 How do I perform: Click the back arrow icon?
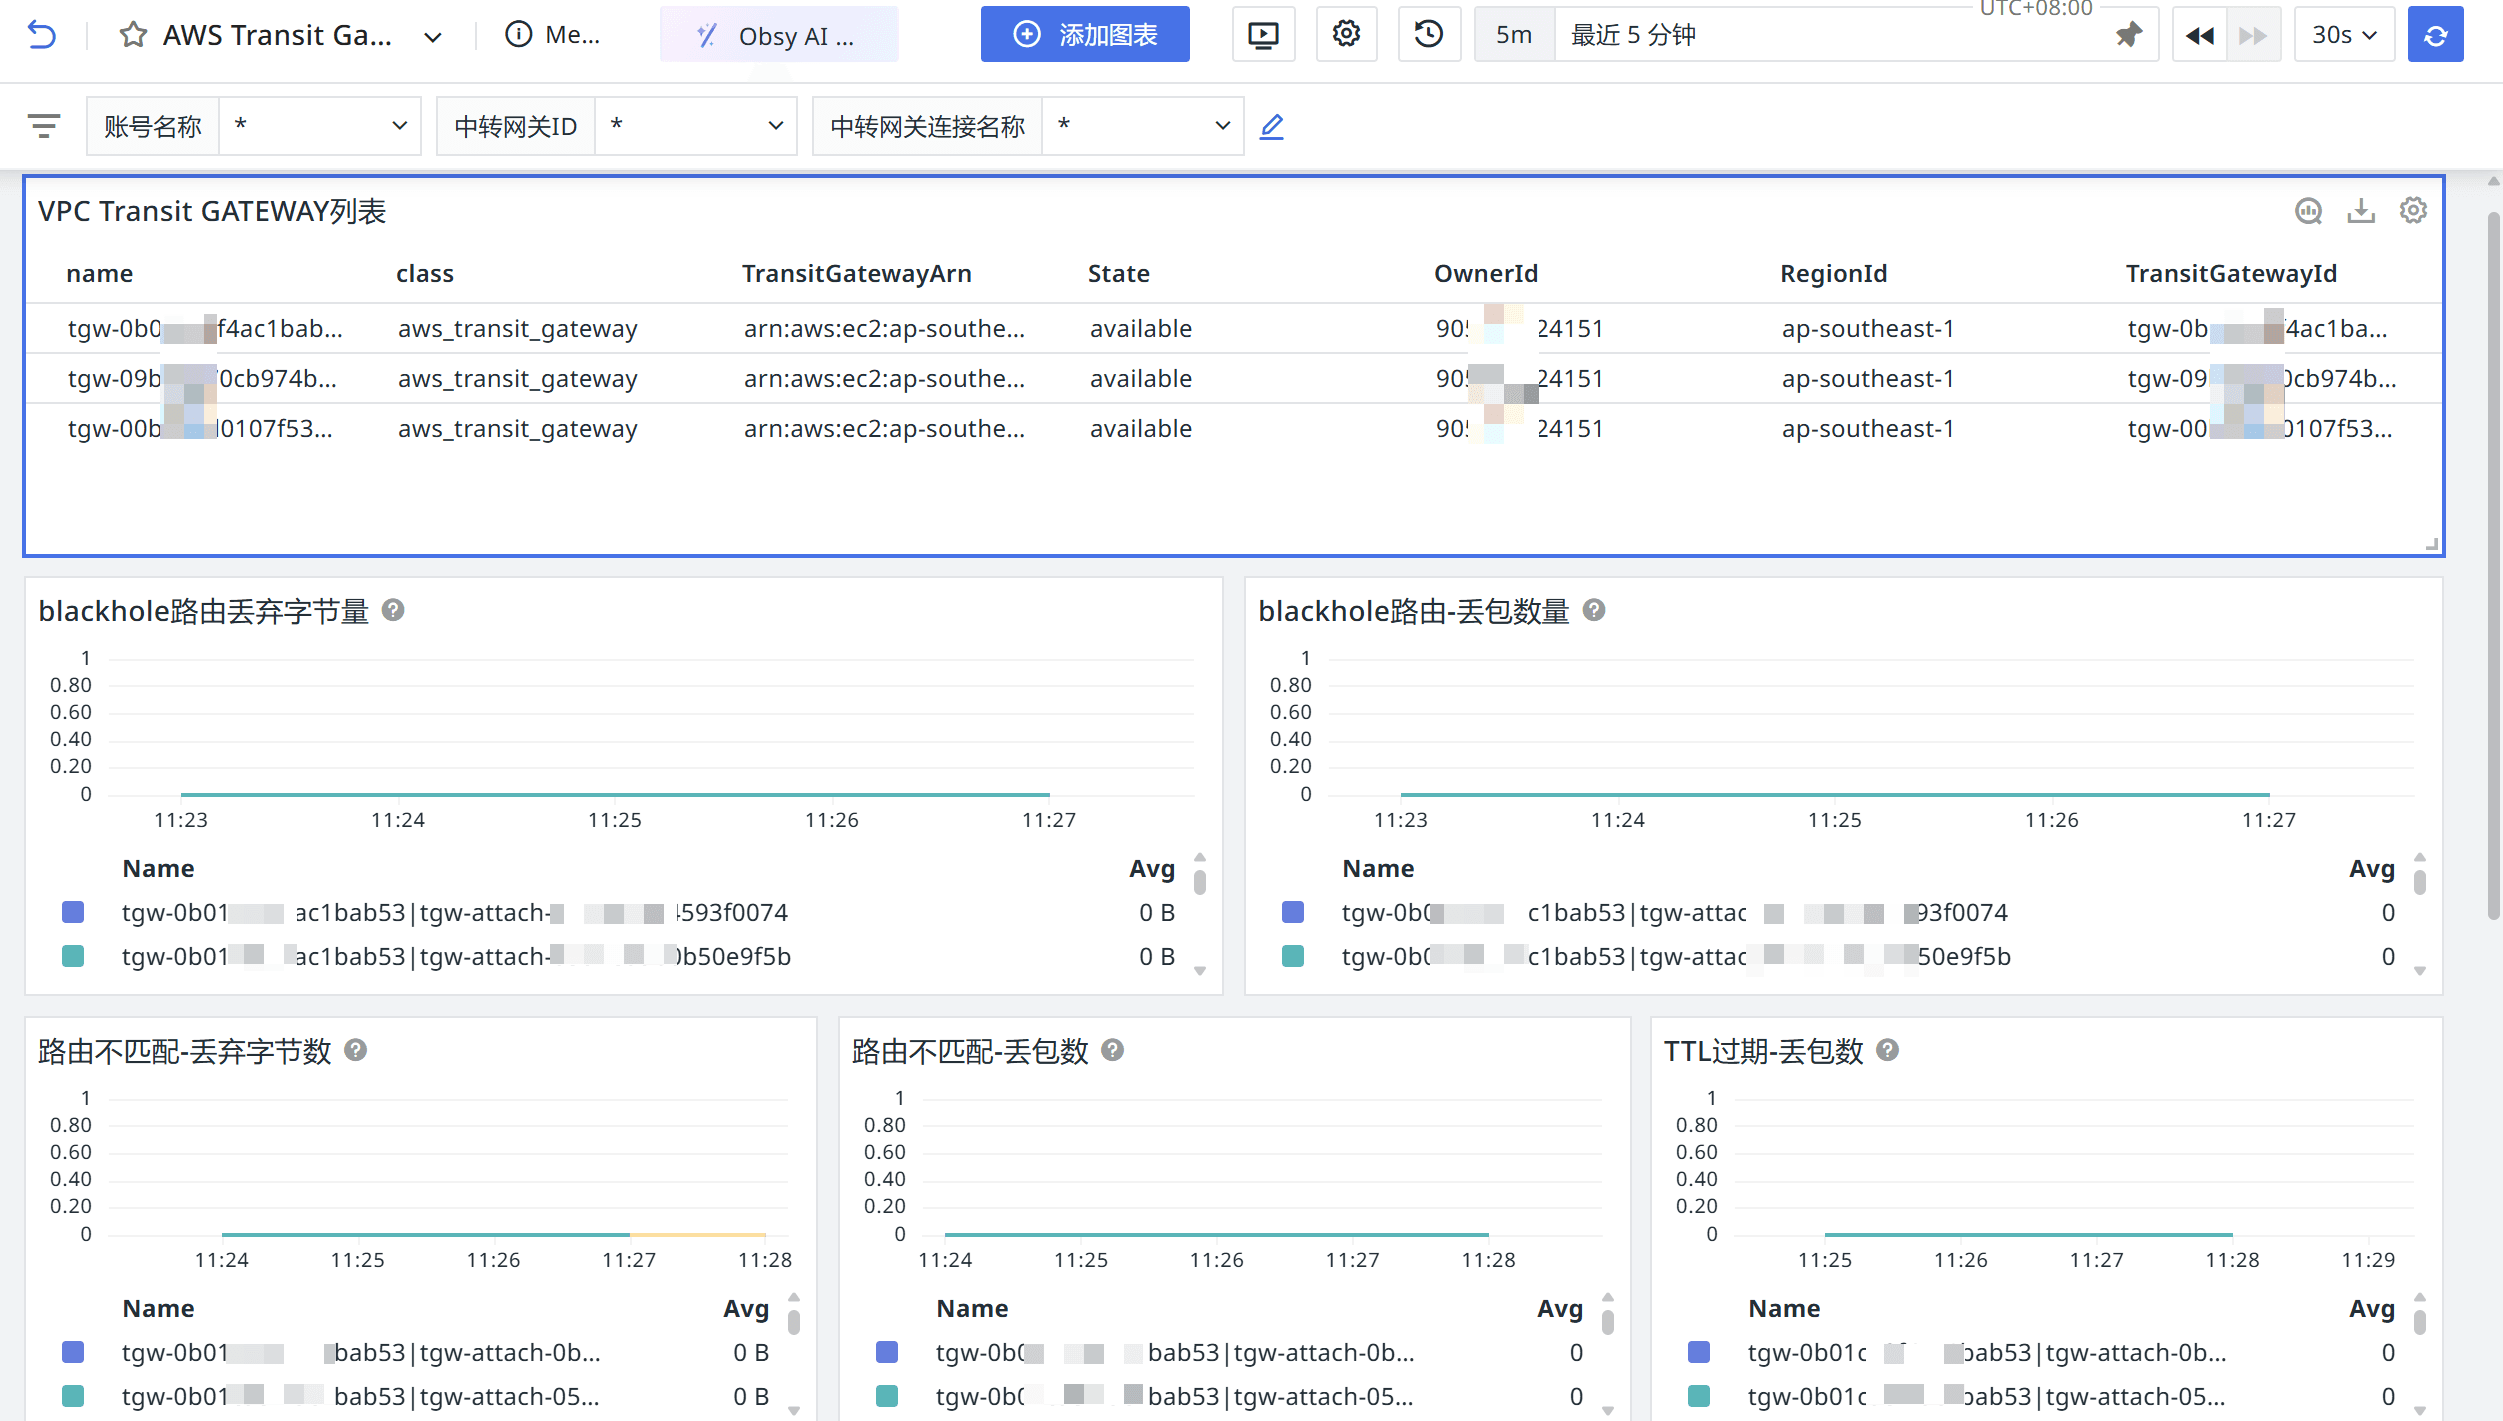(42, 35)
